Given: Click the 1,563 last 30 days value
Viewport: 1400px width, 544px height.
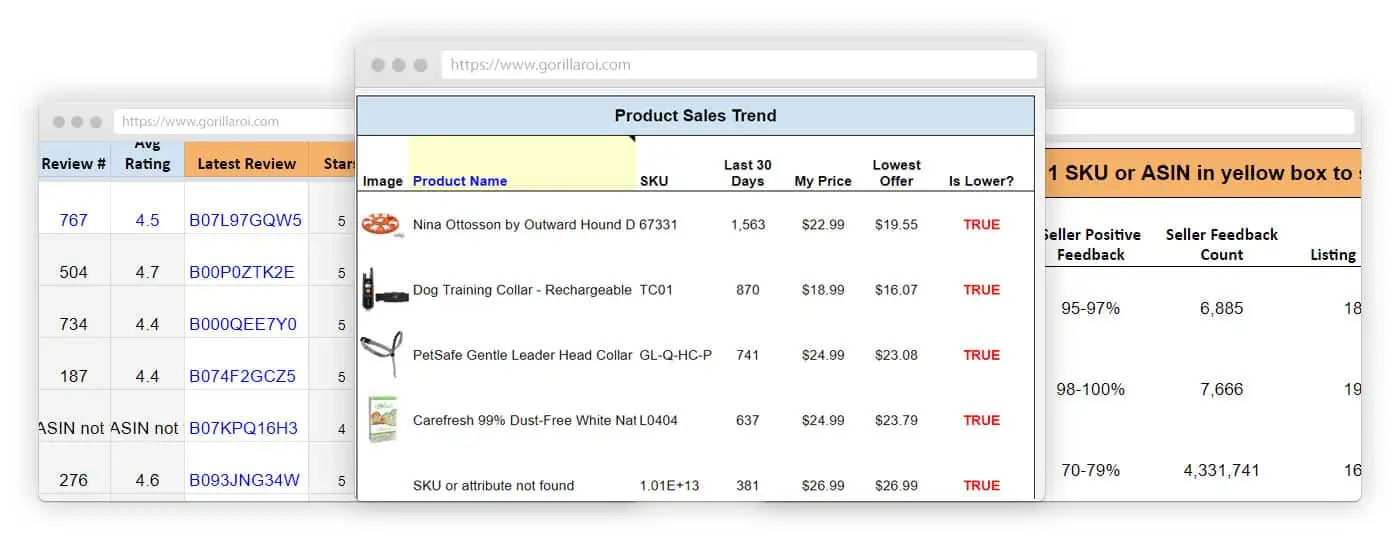Looking at the screenshot, I should coord(748,225).
